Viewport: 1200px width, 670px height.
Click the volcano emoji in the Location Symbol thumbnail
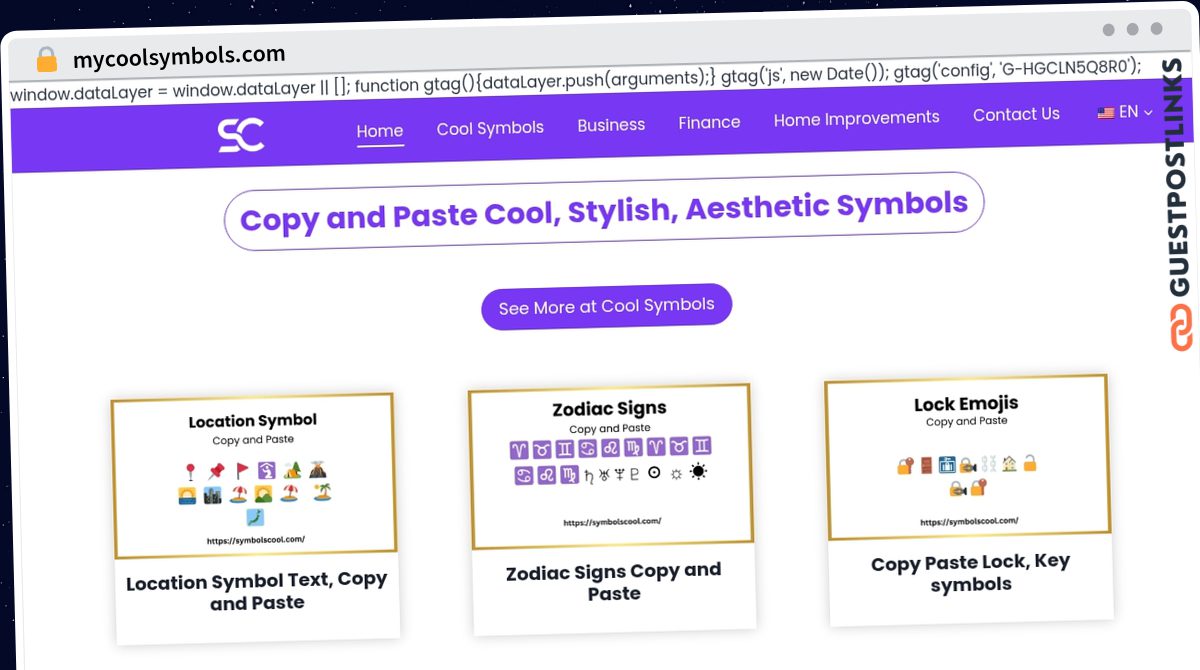click(x=318, y=470)
